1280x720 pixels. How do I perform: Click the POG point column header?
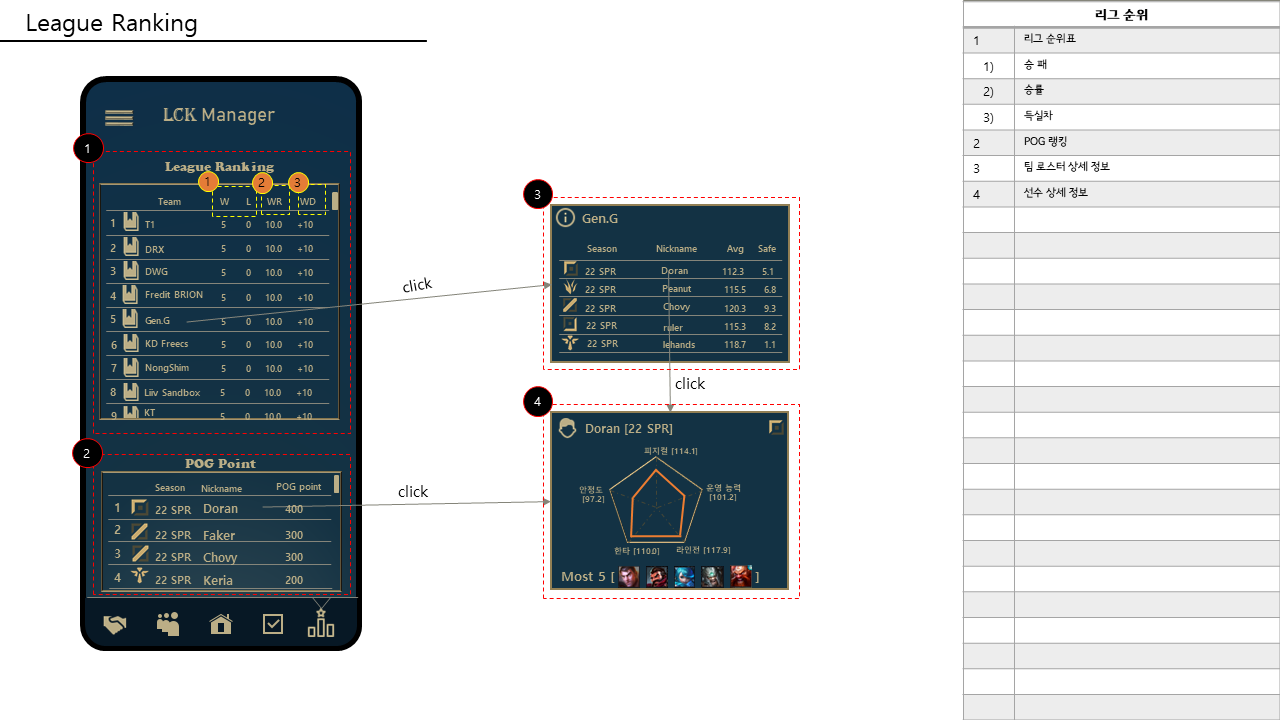tap(299, 487)
